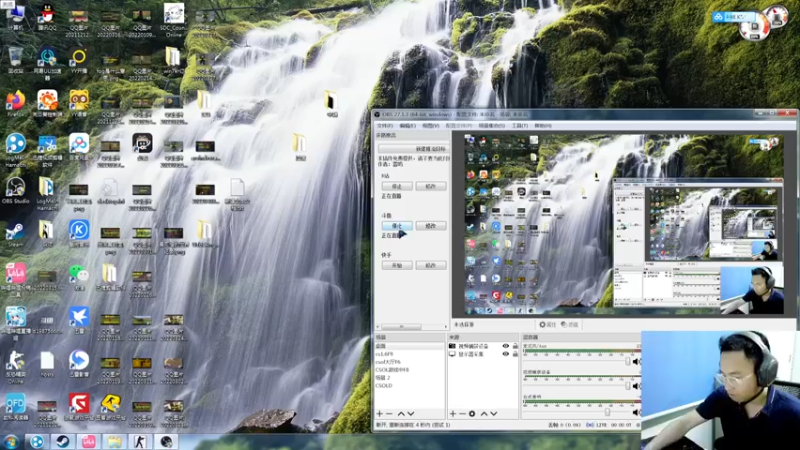Remove the selected source in OBS
The height and width of the screenshot is (450, 800).
pos(462,414)
